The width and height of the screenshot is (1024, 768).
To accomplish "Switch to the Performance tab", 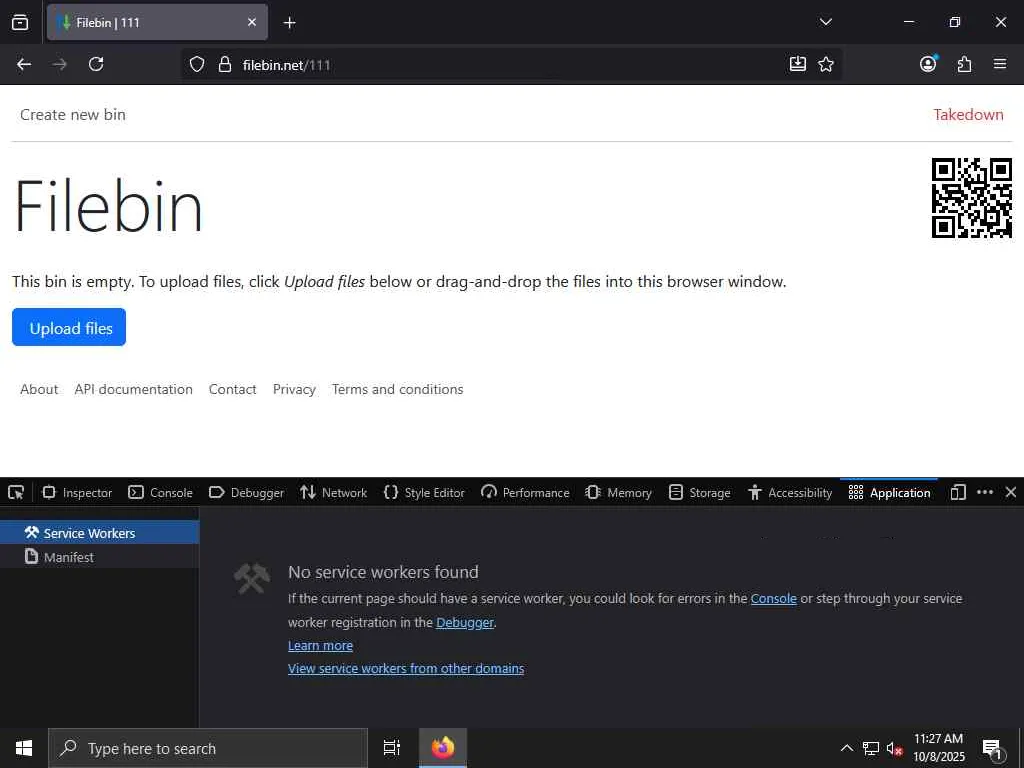I will 525,492.
